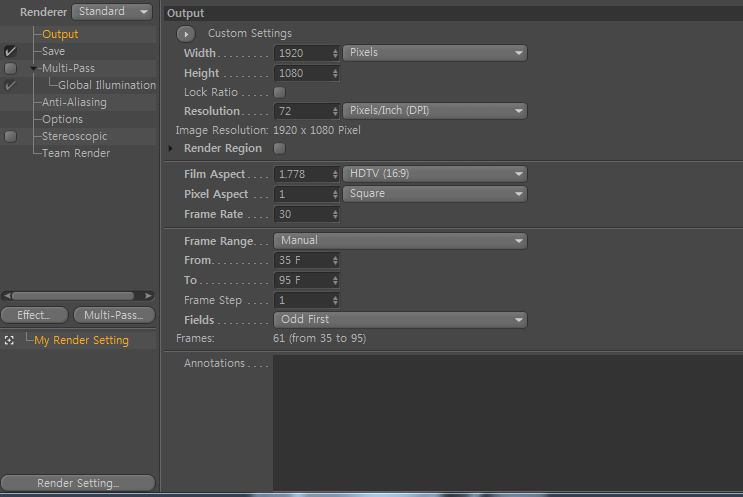Viewport: 743px width, 497px height.
Task: Expand the Render Region disclosure triangle
Action: 171,148
